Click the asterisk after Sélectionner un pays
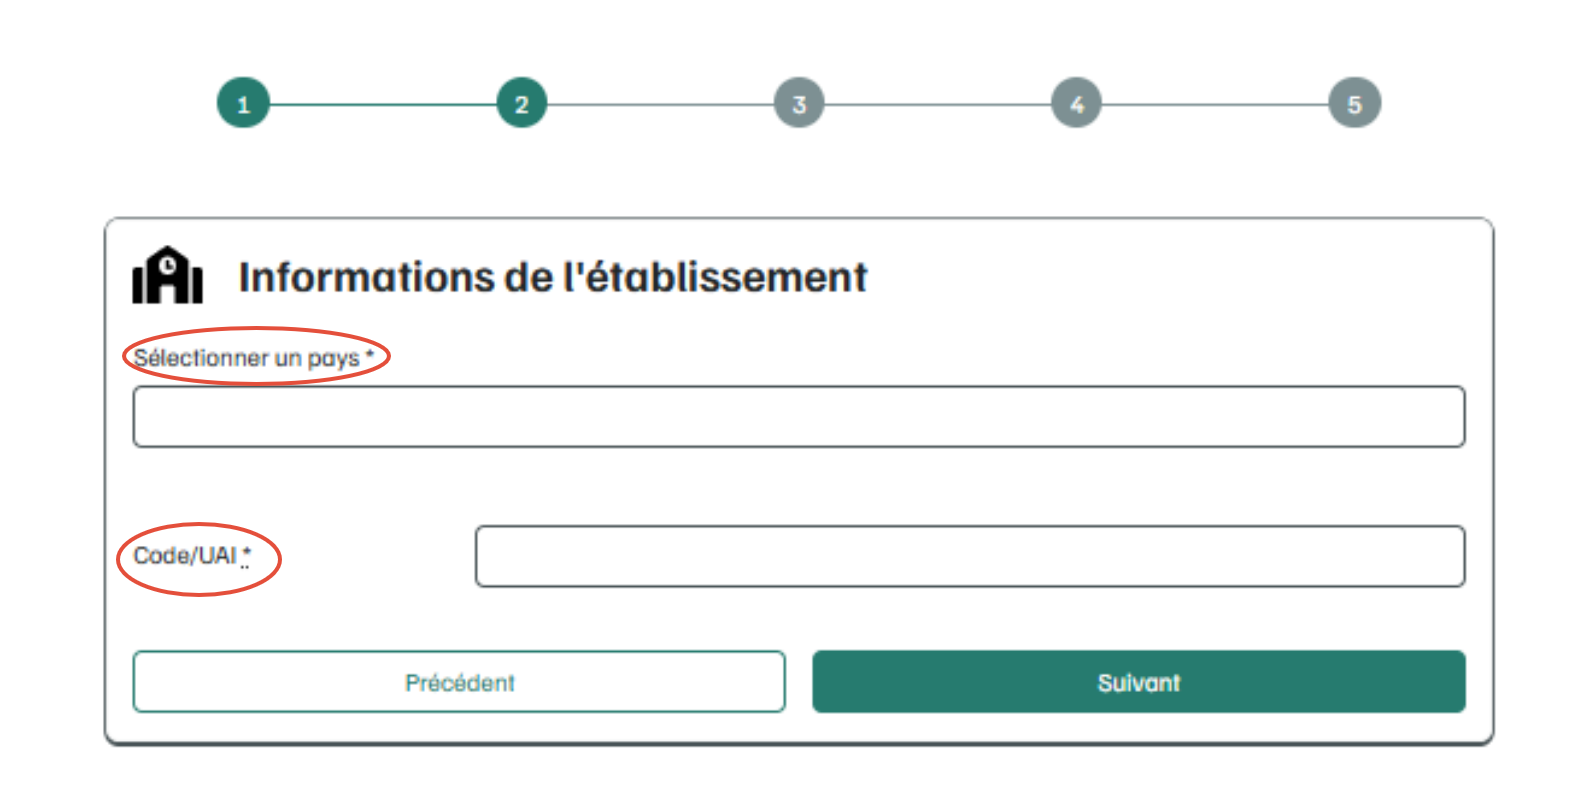This screenshot has width=1572, height=802. 370,353
